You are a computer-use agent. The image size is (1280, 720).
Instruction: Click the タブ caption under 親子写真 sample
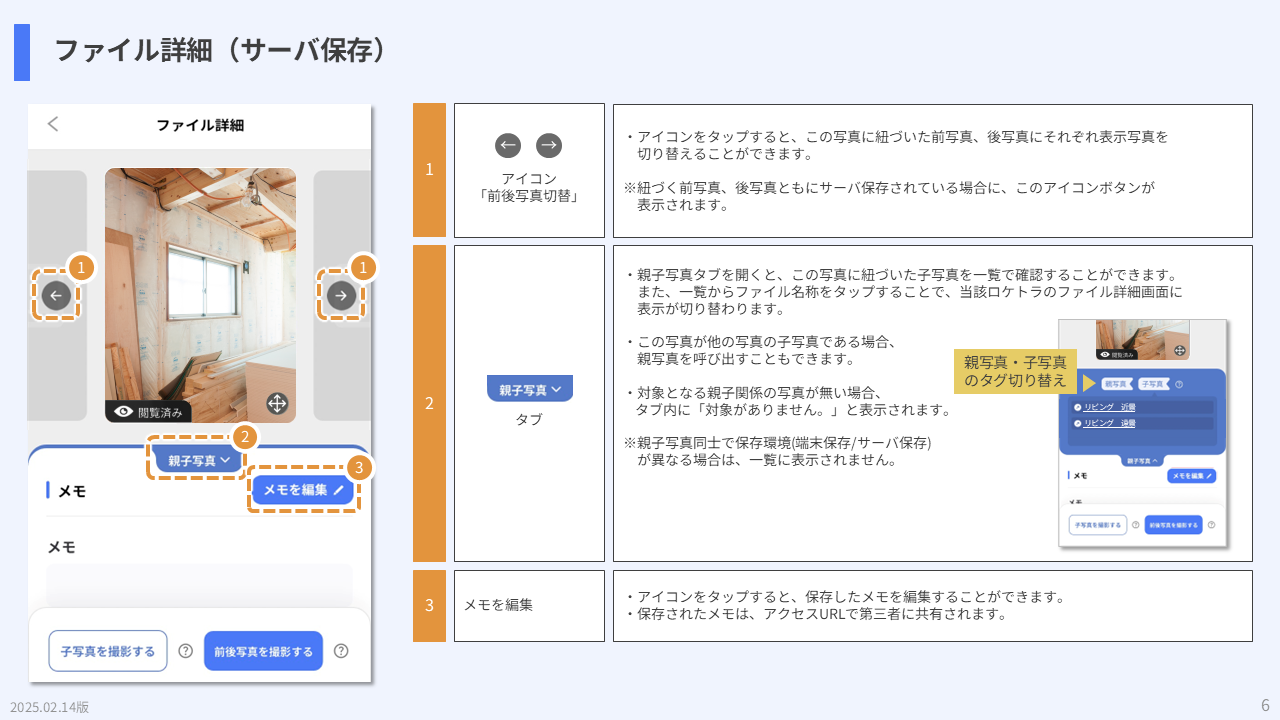(x=529, y=419)
